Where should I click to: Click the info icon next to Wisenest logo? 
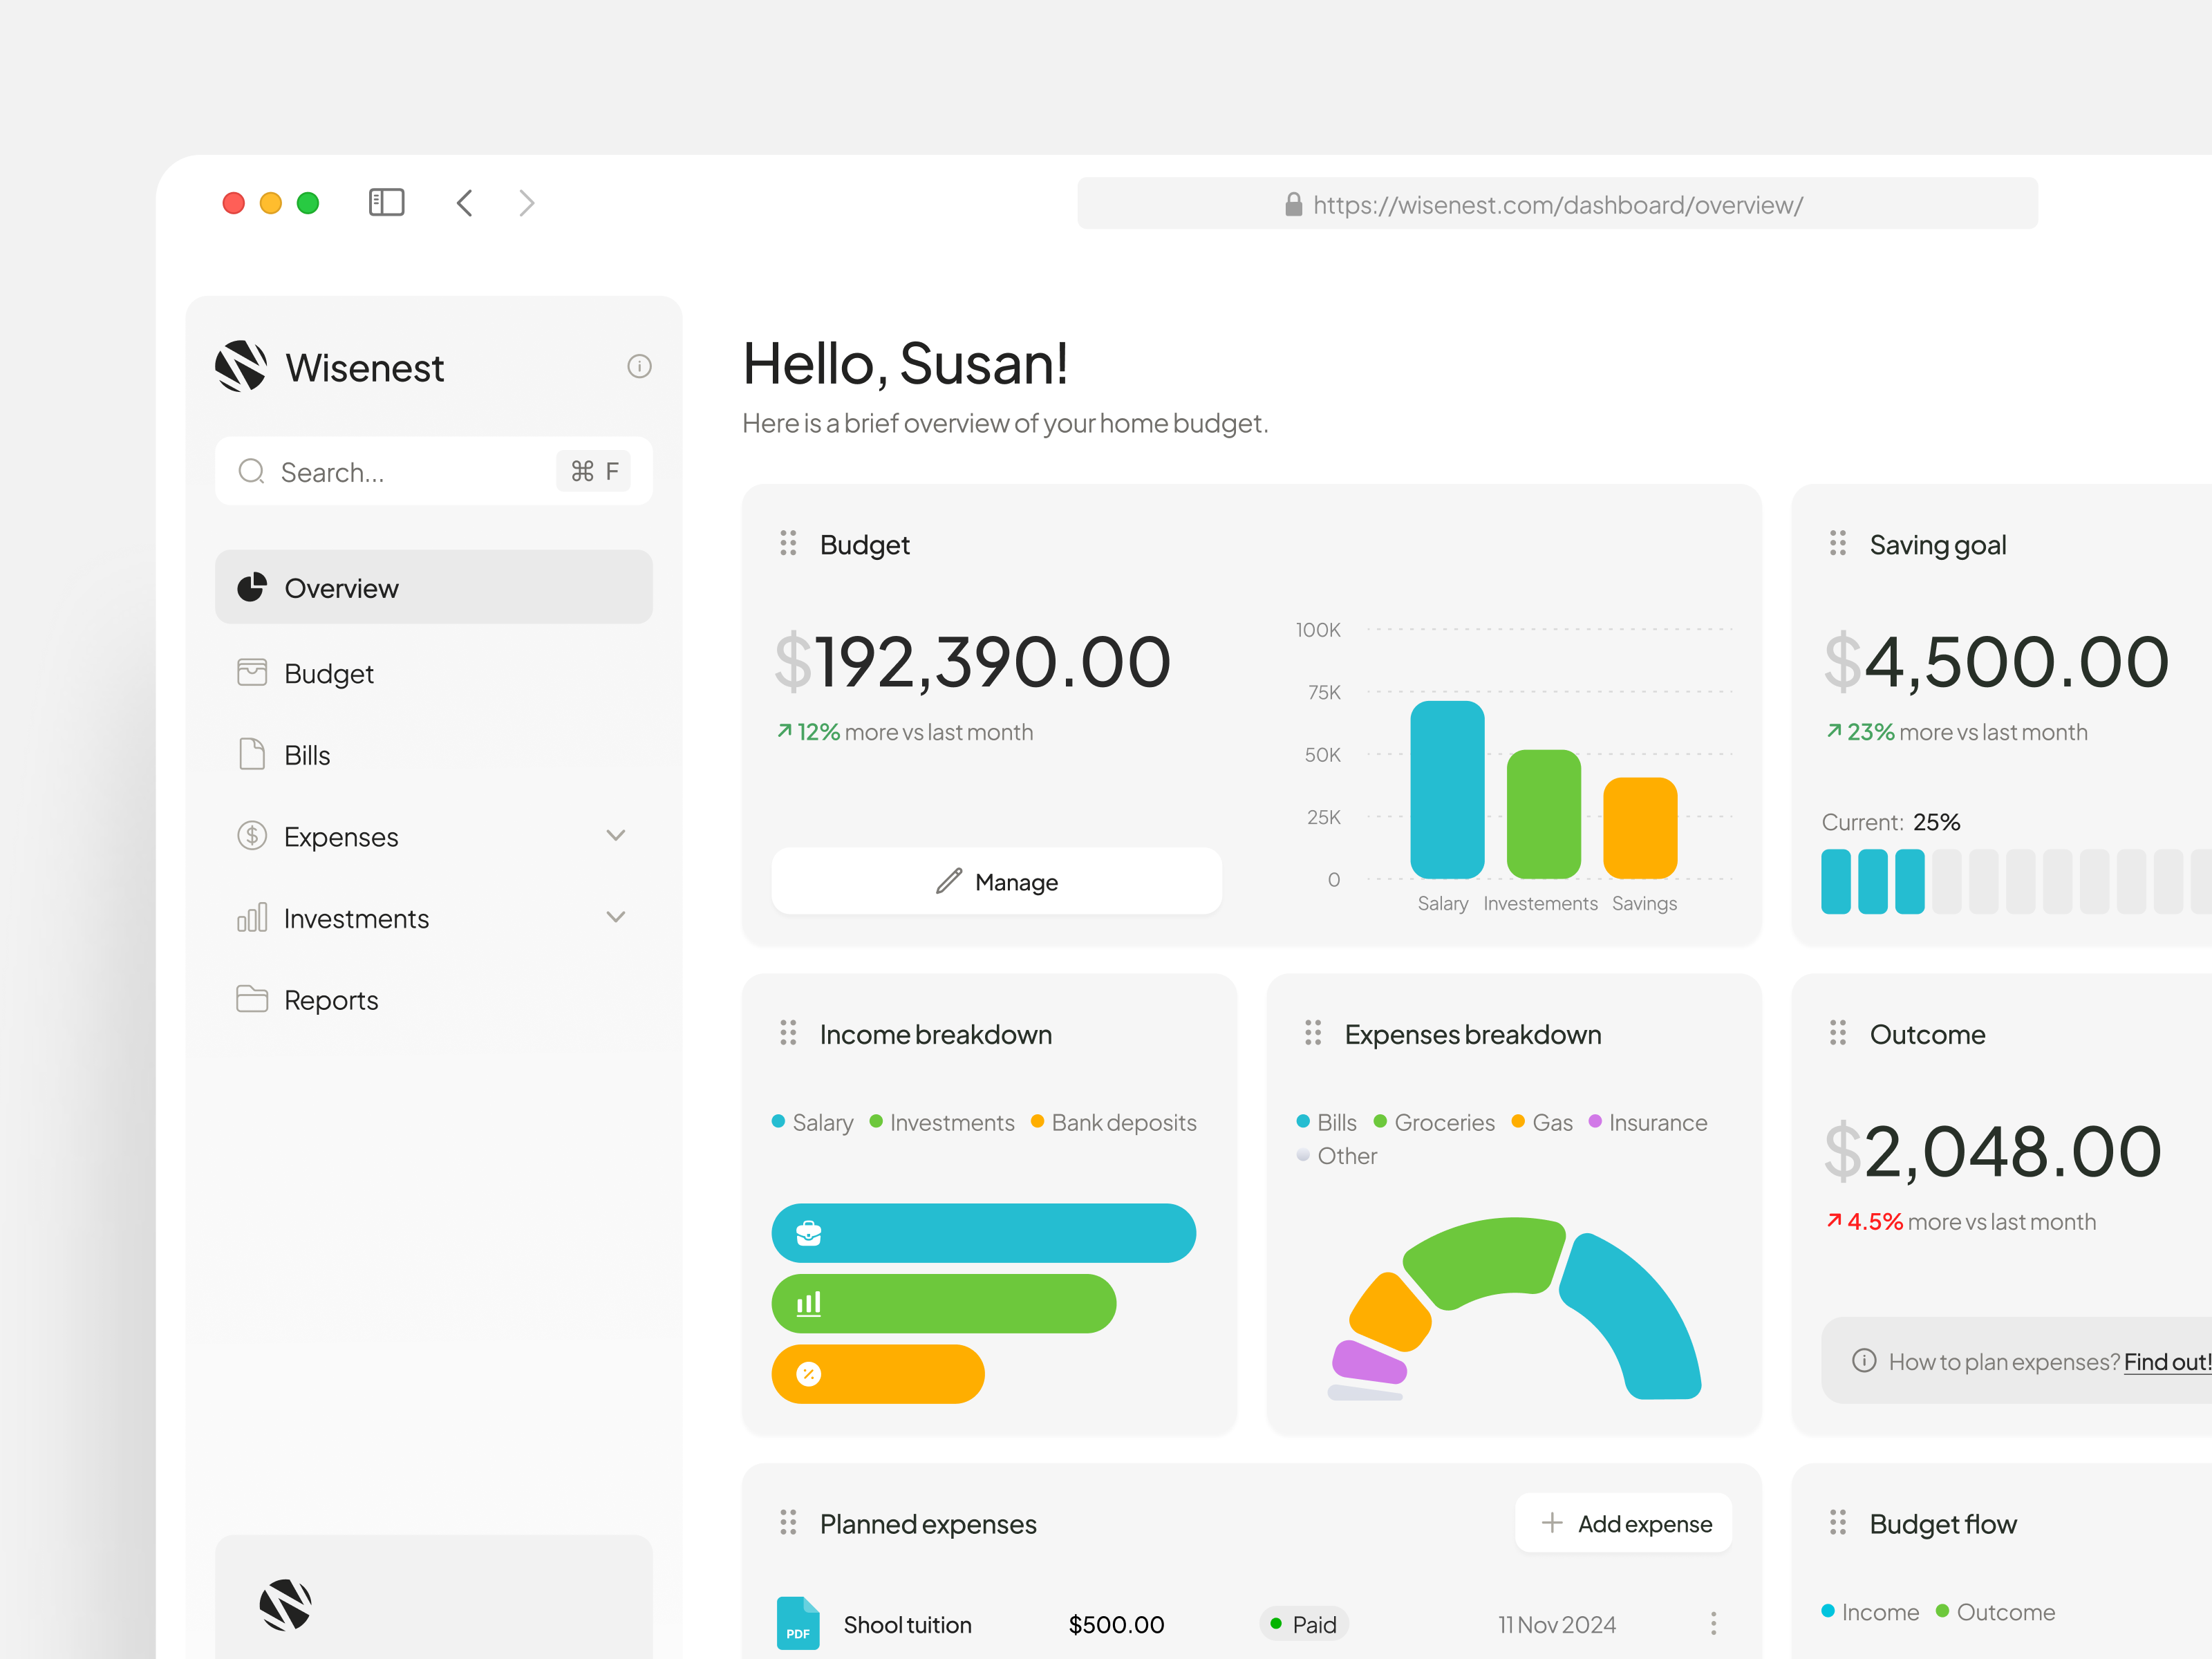640,366
